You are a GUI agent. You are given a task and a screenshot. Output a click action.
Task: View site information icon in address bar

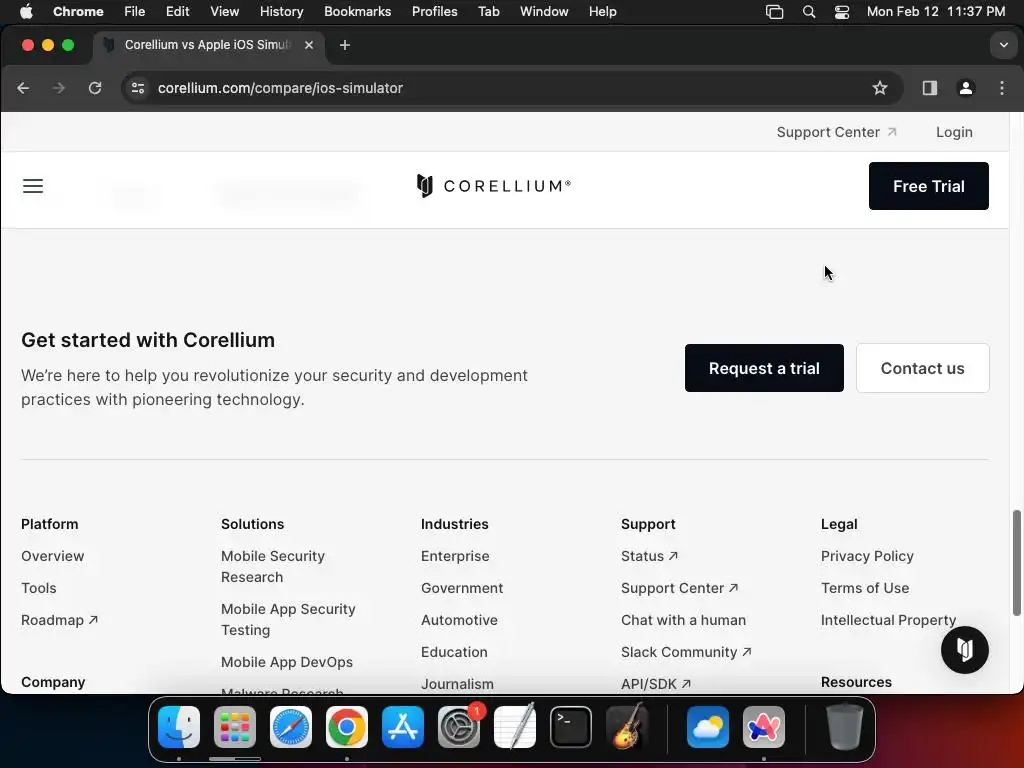(138, 88)
